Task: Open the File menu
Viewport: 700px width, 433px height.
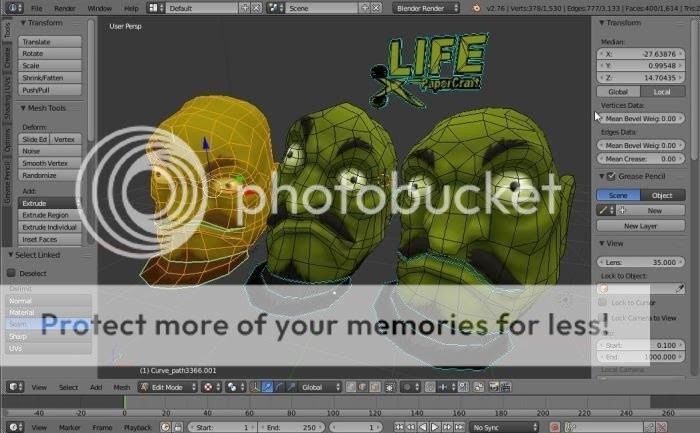Action: 37,8
